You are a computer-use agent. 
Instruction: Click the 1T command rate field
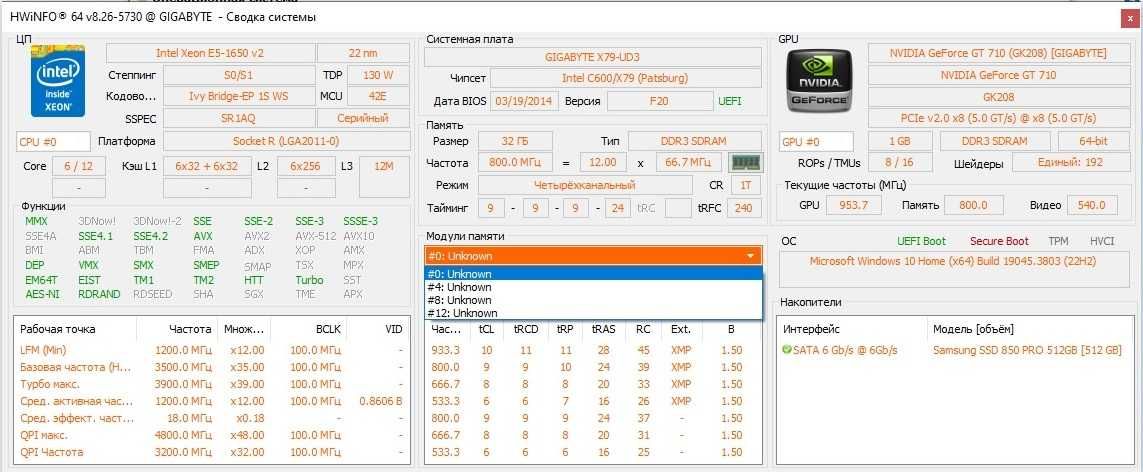click(746, 185)
